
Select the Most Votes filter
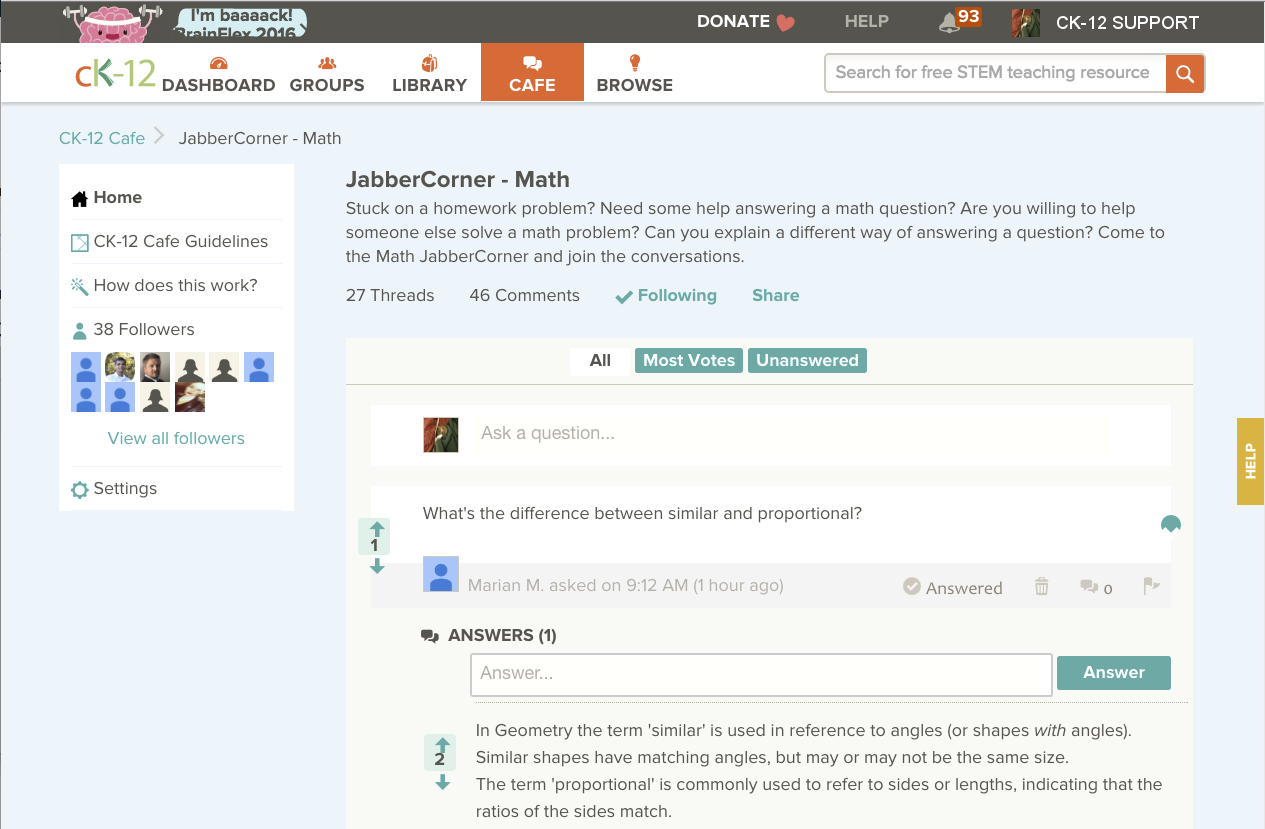[x=688, y=361]
